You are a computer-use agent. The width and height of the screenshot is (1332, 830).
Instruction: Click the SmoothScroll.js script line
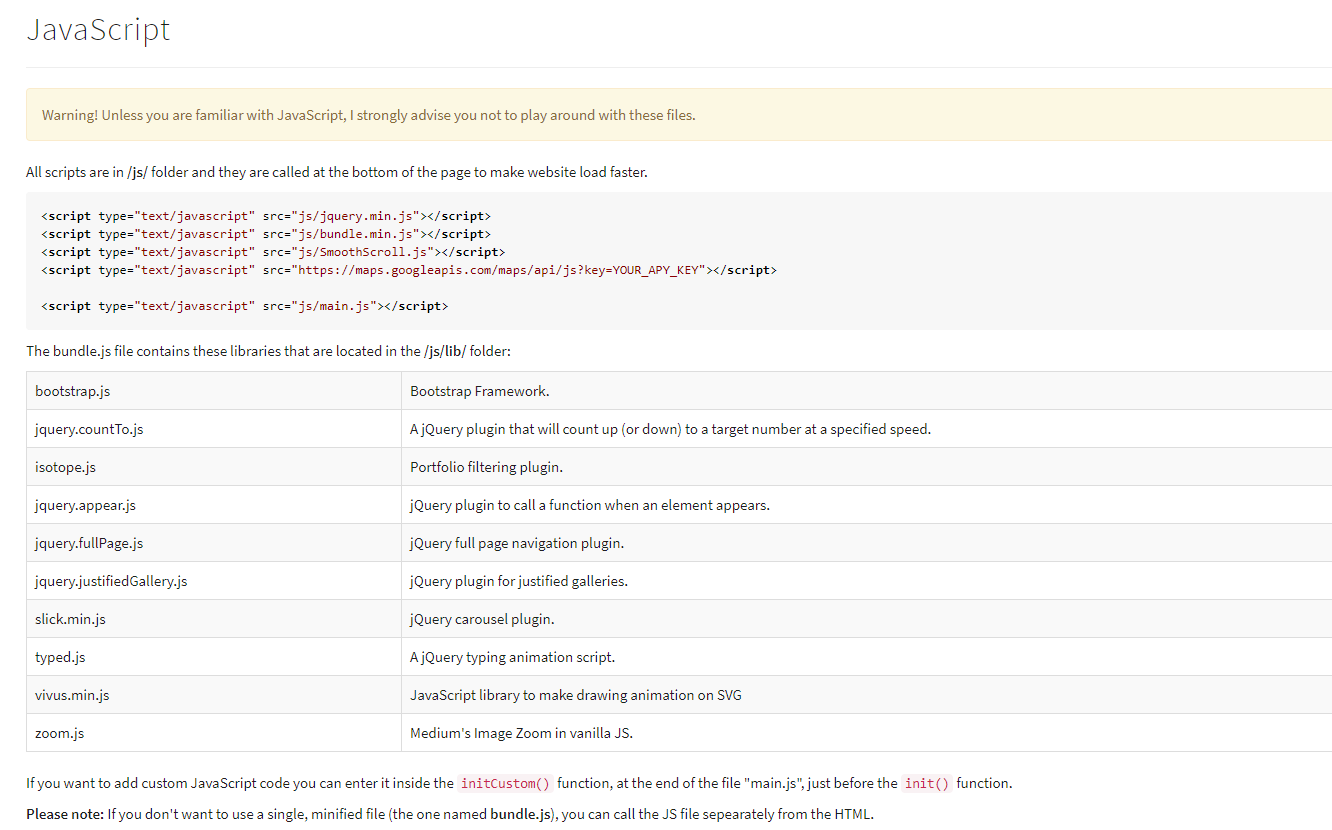(273, 252)
